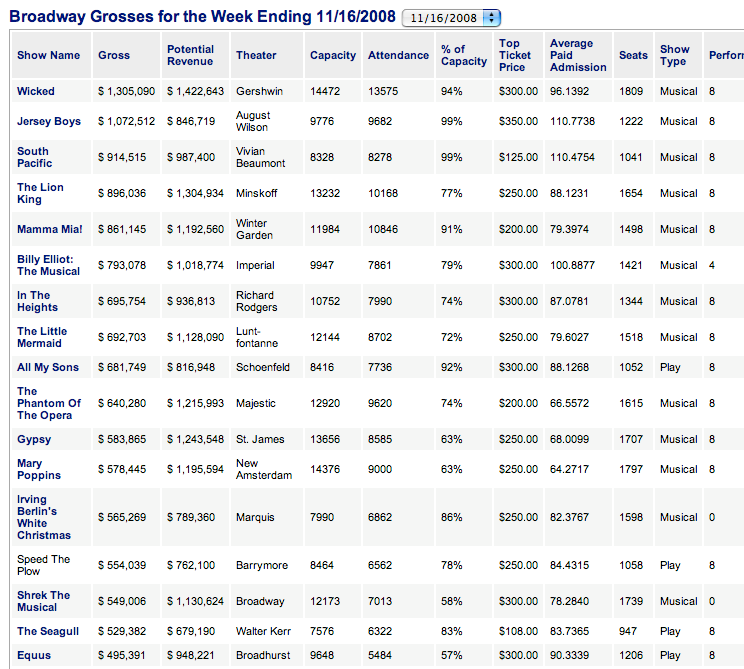The image size is (744, 669).
Task: Click Gypsy seats value 1707
Action: click(631, 439)
